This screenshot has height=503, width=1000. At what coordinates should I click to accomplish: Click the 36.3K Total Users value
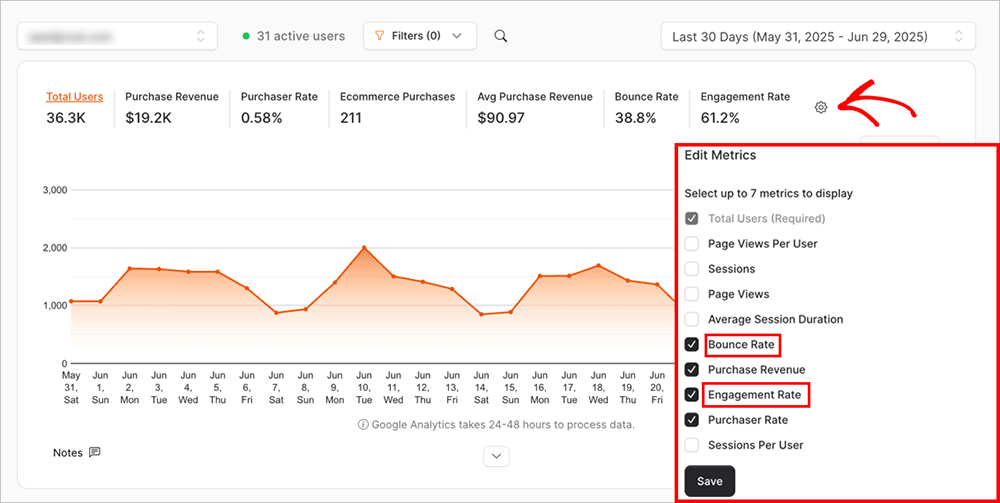[x=64, y=118]
